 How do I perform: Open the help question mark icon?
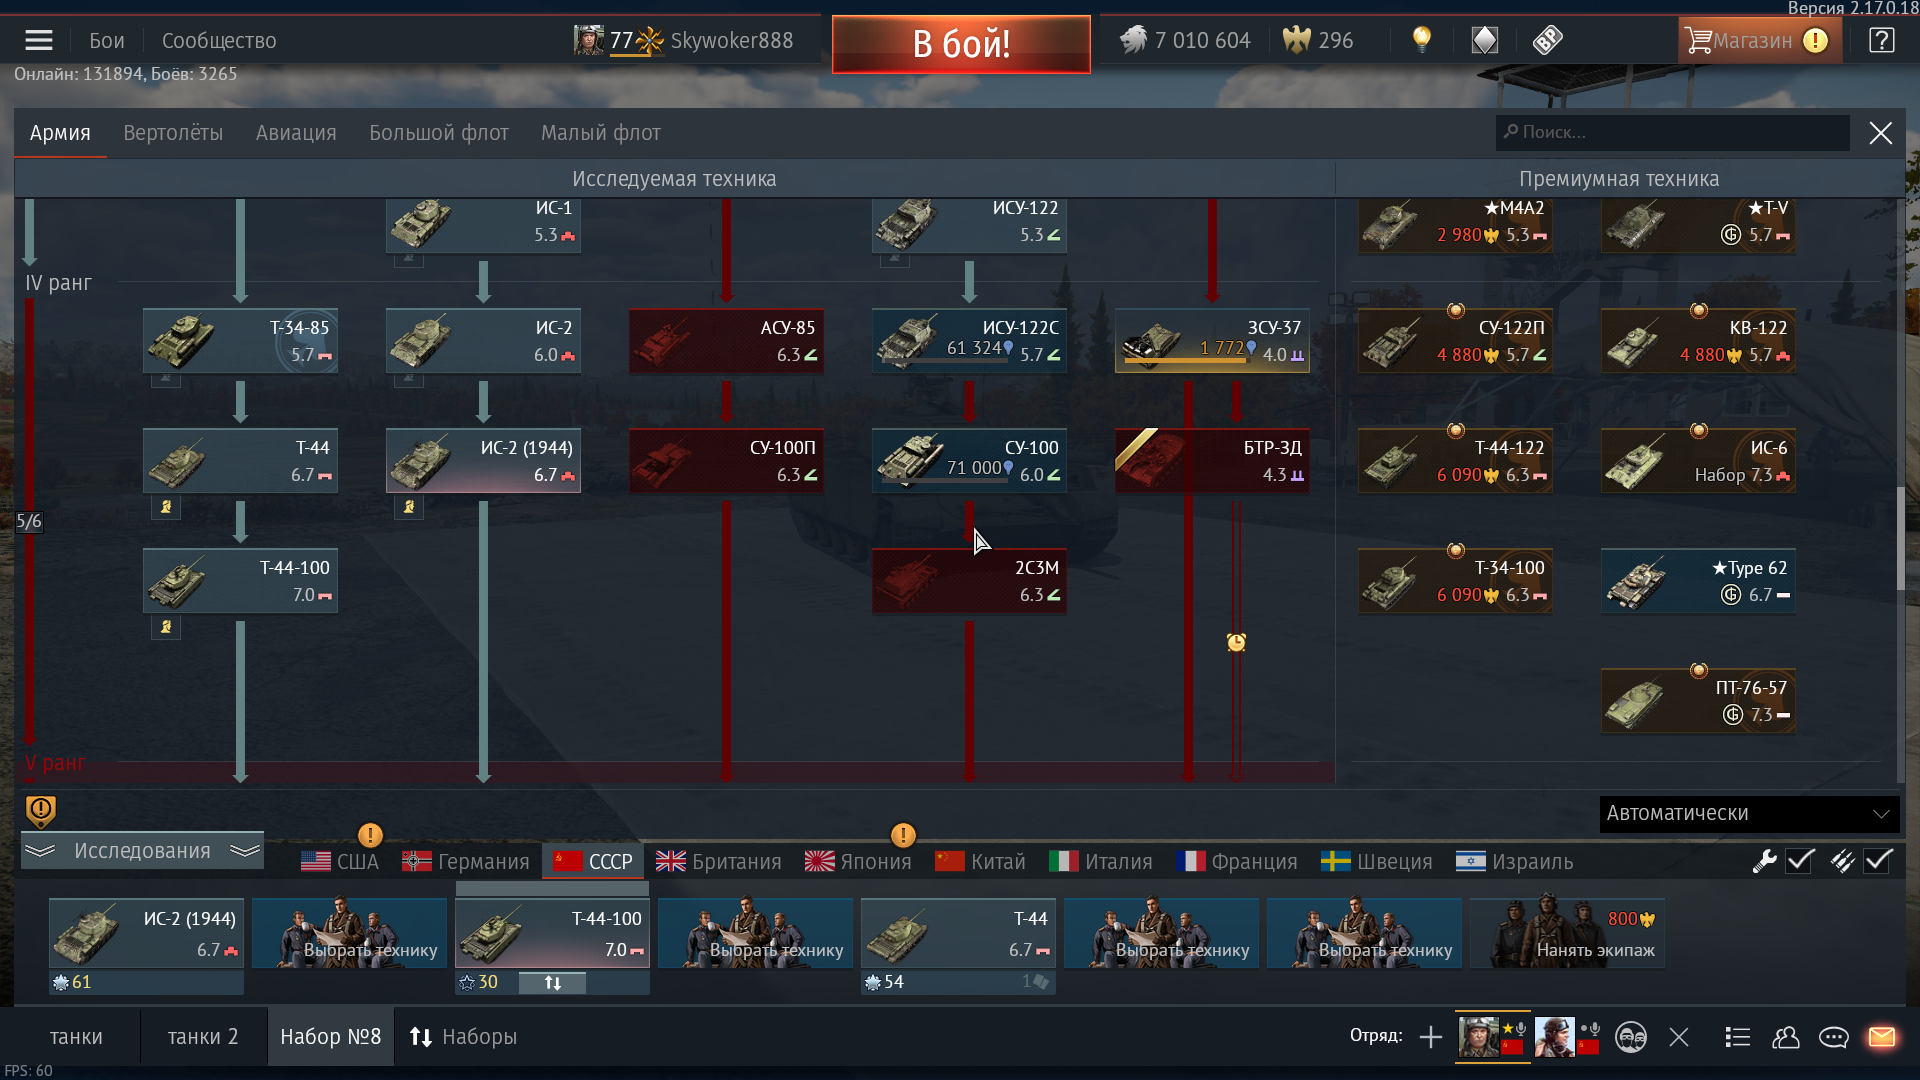(1881, 41)
